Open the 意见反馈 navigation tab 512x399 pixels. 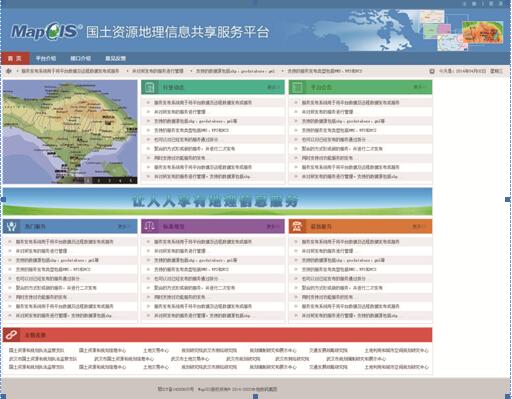tap(115, 58)
